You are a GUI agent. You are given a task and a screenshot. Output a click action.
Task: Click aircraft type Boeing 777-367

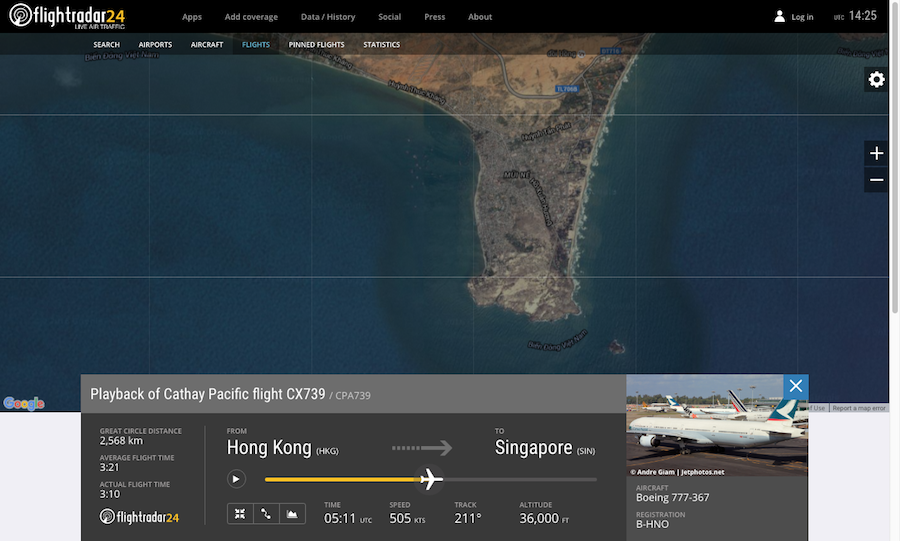click(x=672, y=497)
